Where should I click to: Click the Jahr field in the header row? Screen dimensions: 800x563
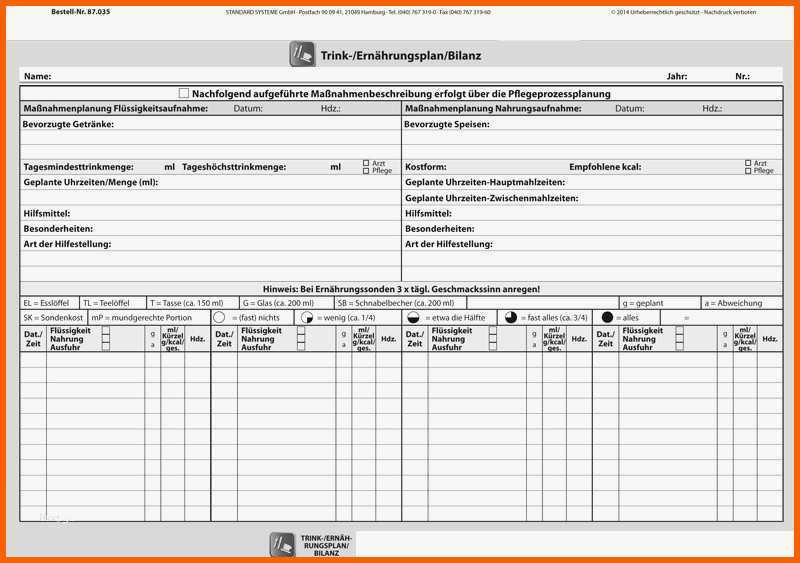point(710,76)
